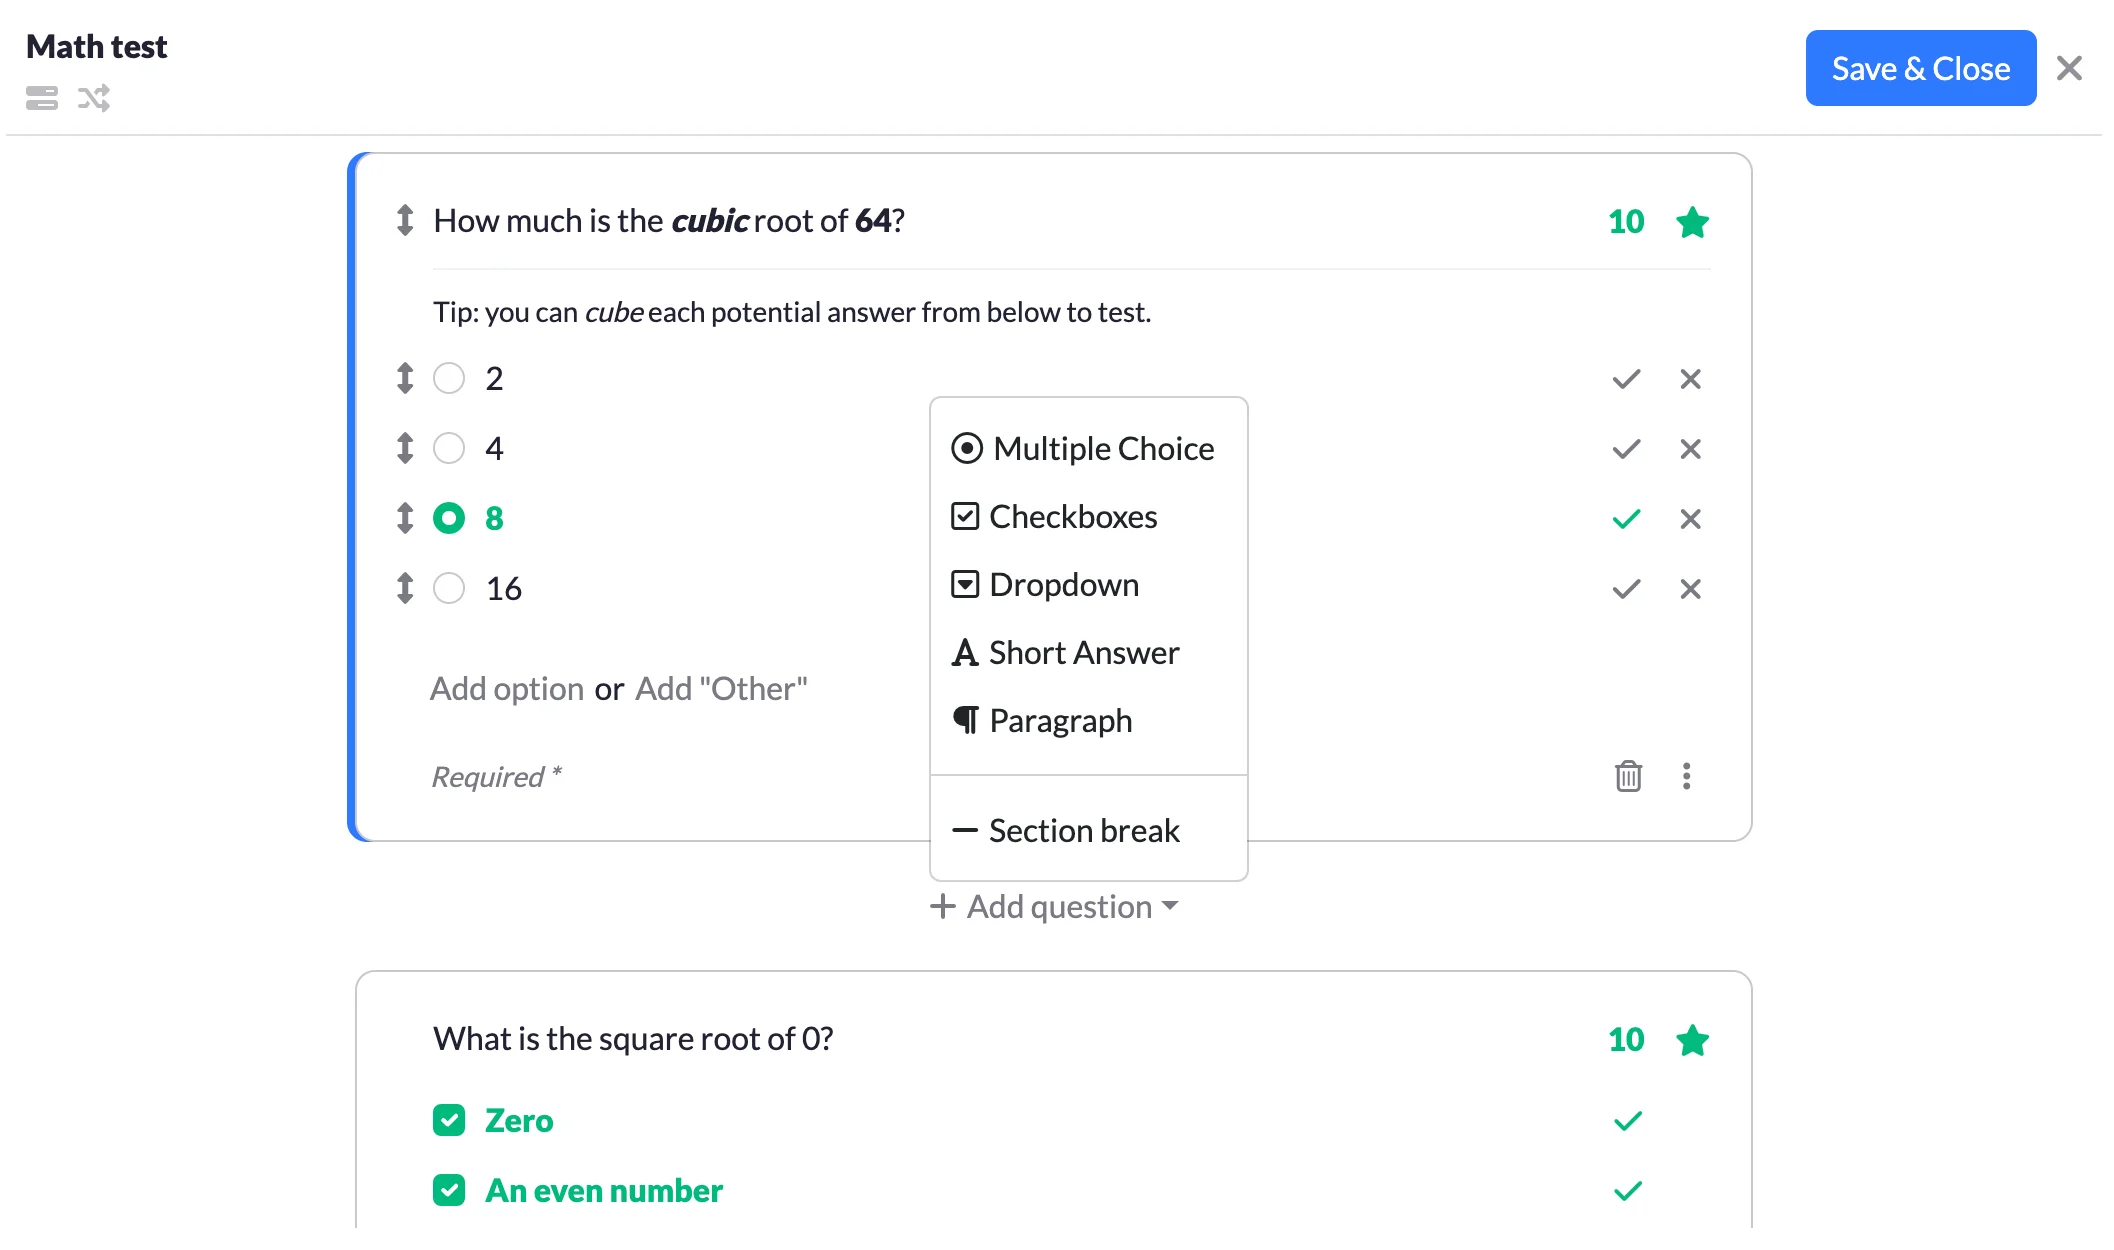Choose Dropdown question type from the menu
This screenshot has height=1250, width=2114.
[x=1063, y=585]
